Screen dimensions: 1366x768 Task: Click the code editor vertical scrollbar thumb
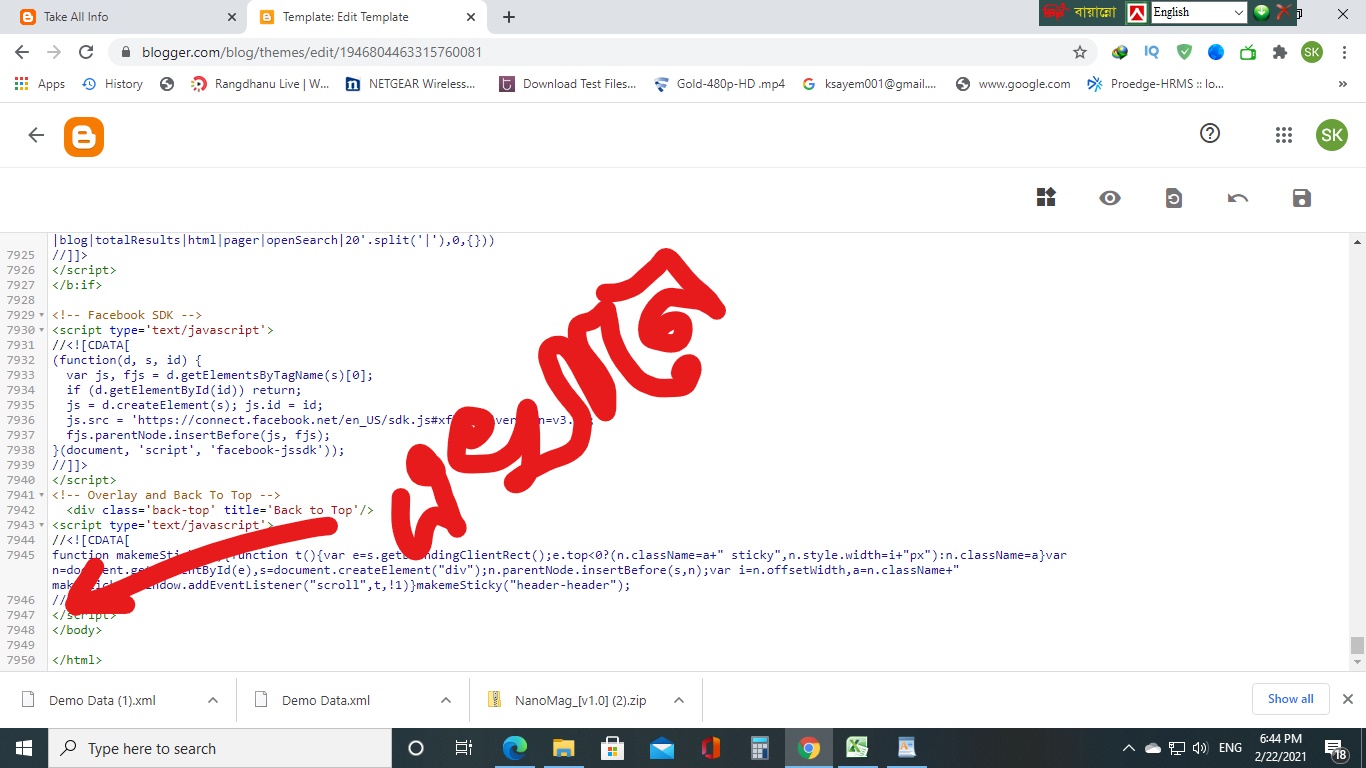click(1357, 646)
